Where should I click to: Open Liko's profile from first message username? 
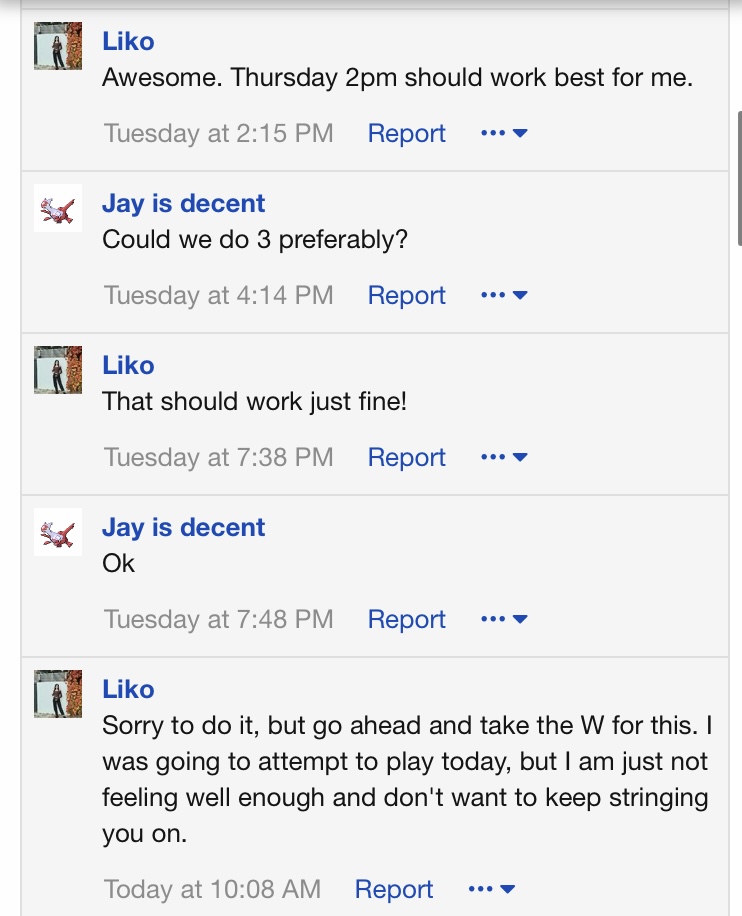pos(129,41)
